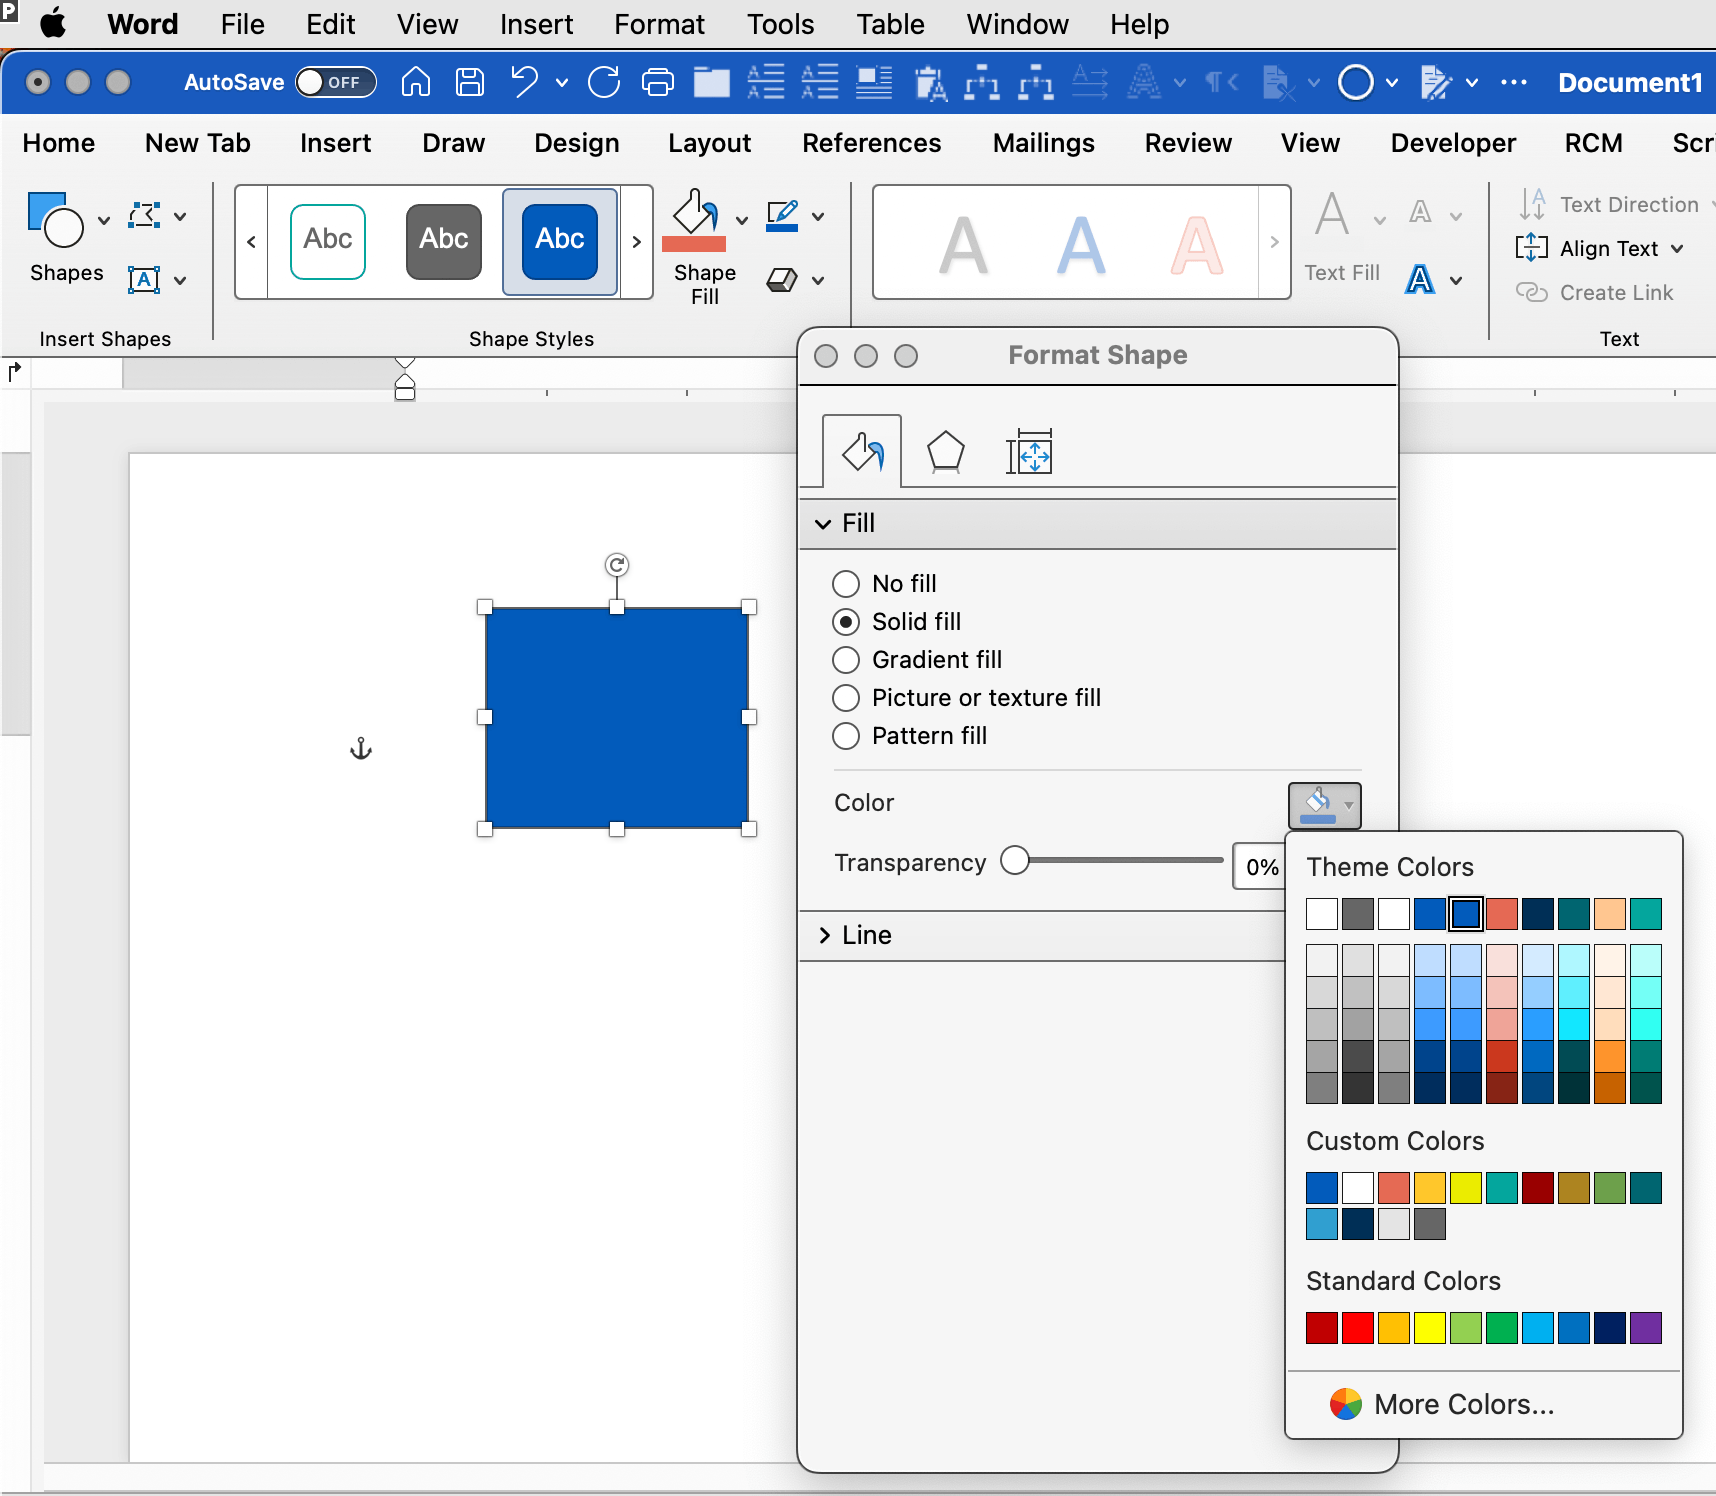Click the Undo arrow icon
The width and height of the screenshot is (1716, 1496).
(x=524, y=82)
